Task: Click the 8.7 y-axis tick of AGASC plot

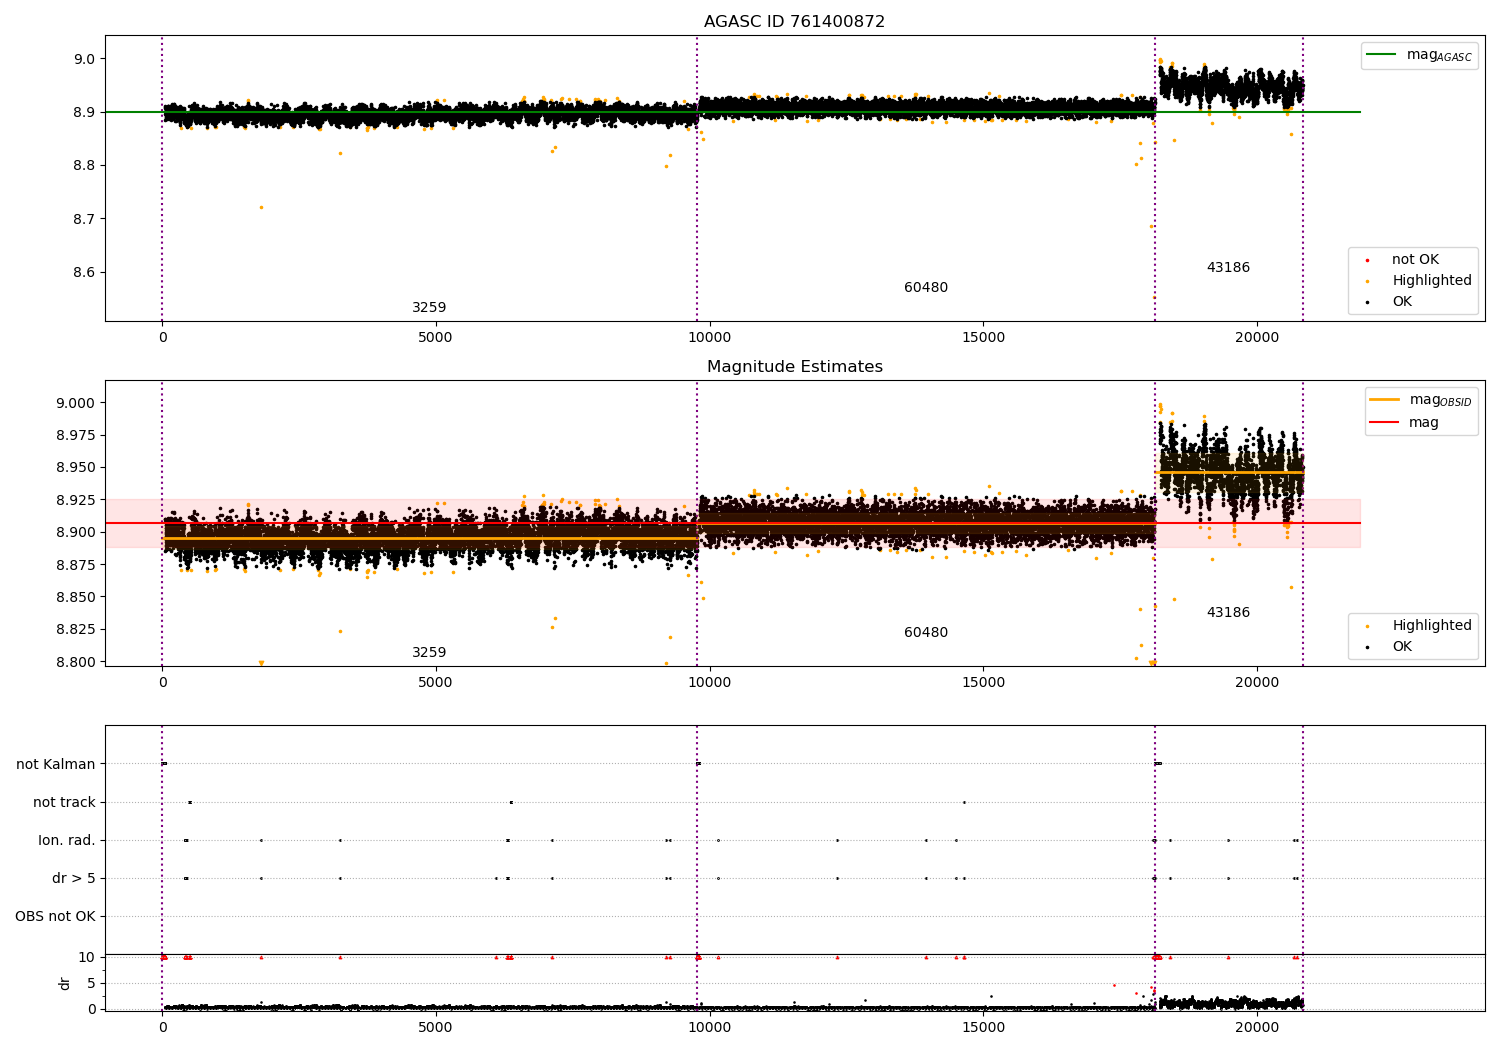Action: (x=84, y=219)
